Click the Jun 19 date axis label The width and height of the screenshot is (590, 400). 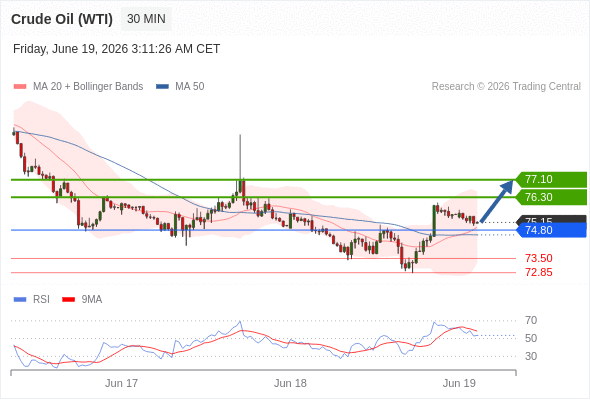459,383
